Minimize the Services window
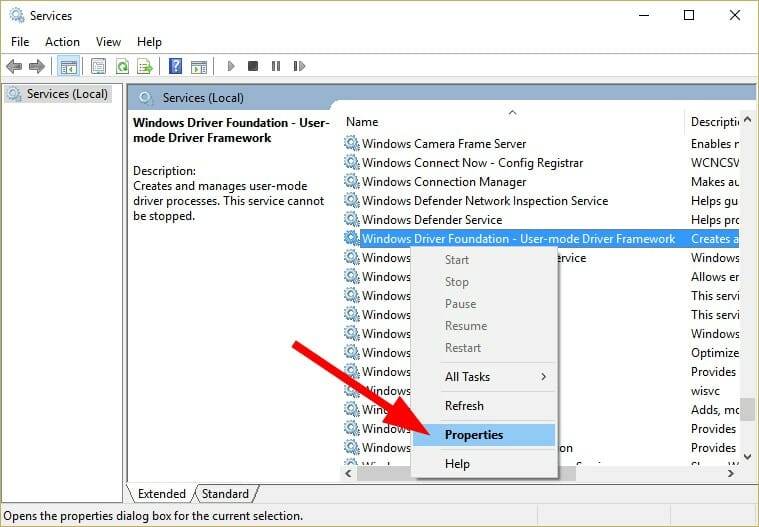This screenshot has height=527, width=759. [x=644, y=15]
